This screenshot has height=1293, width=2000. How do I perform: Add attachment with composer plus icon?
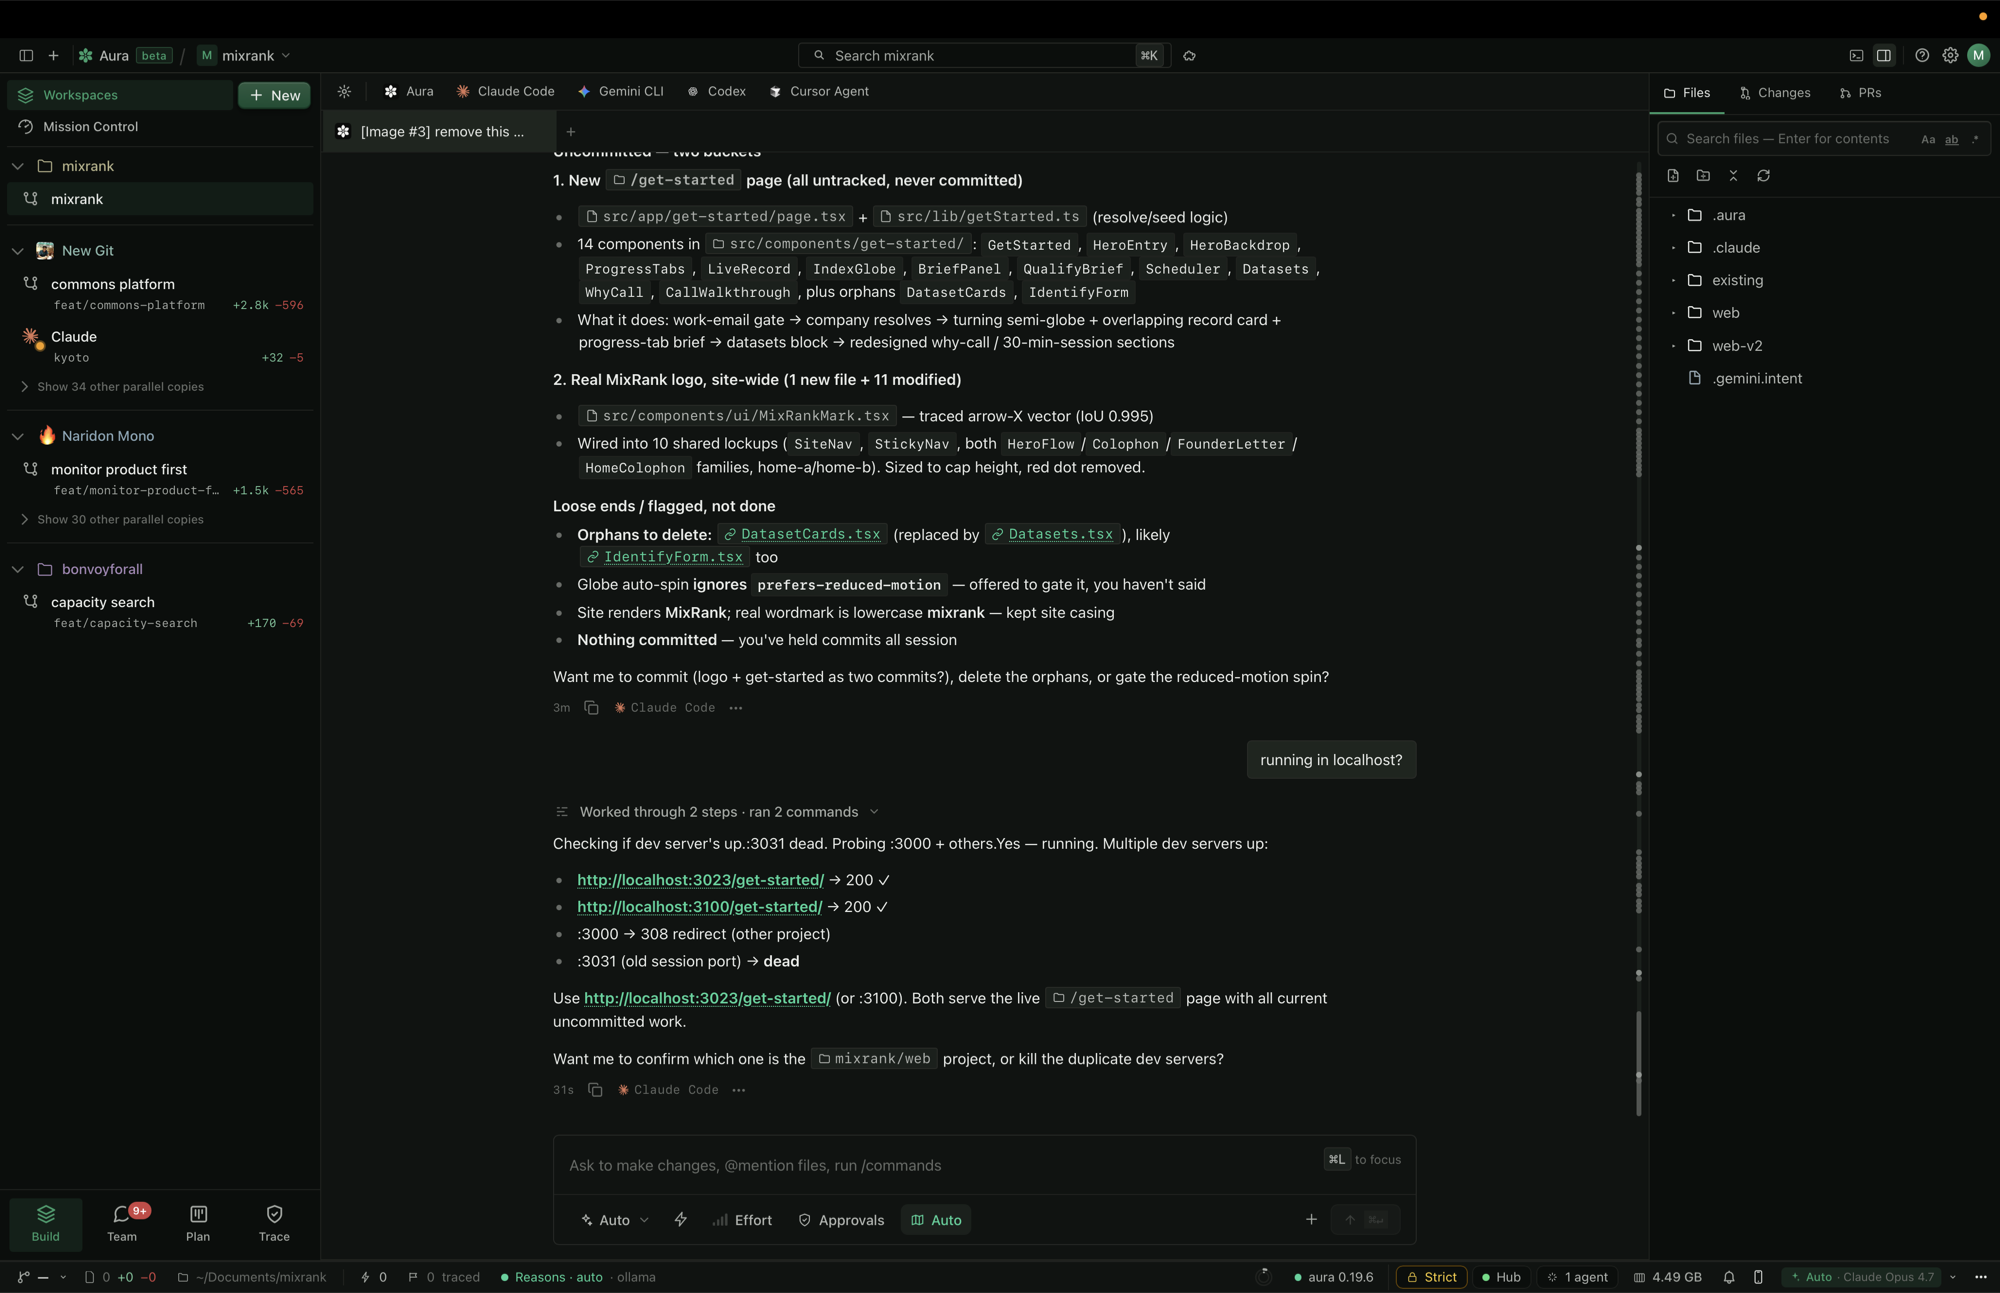(x=1311, y=1220)
